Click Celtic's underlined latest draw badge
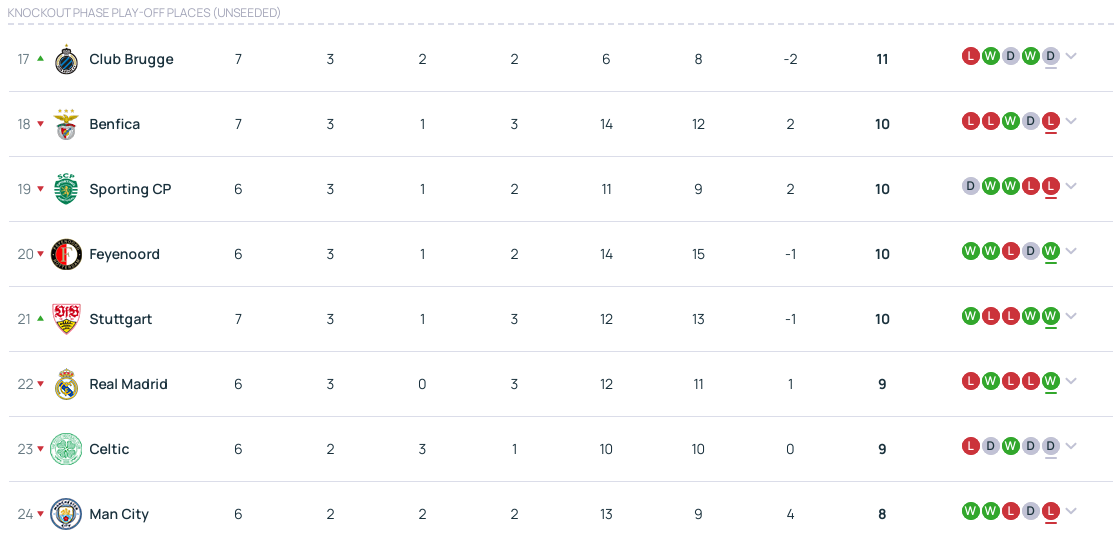This screenshot has height=551, width=1120. click(x=1050, y=446)
